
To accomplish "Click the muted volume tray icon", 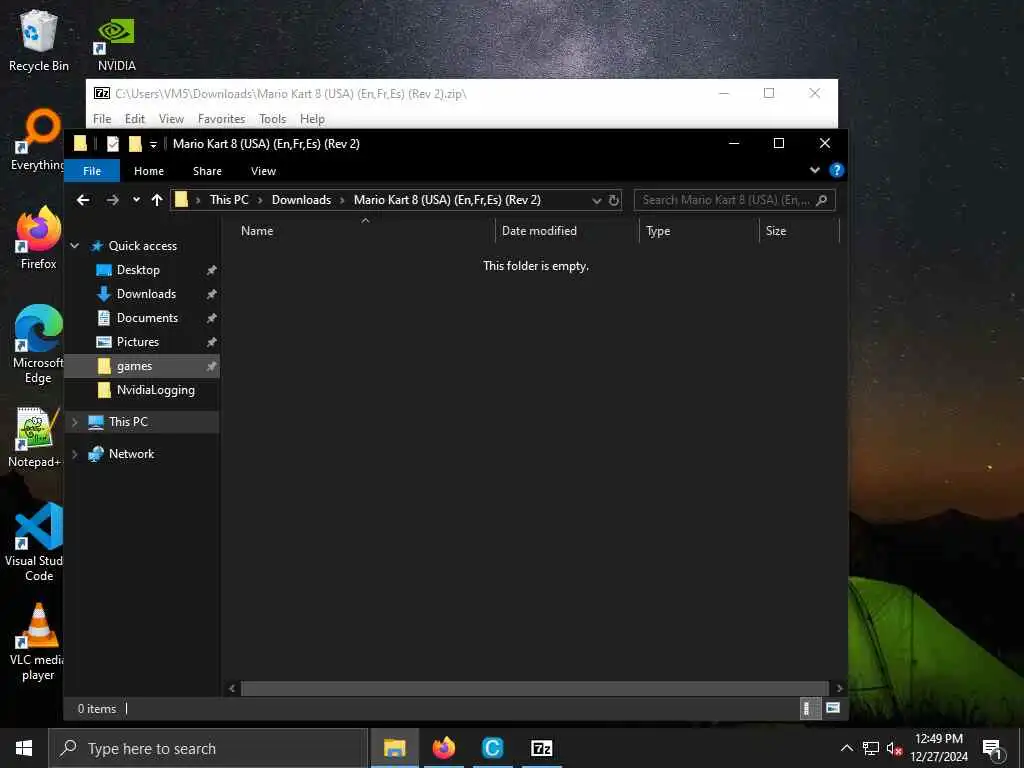I will [x=894, y=749].
